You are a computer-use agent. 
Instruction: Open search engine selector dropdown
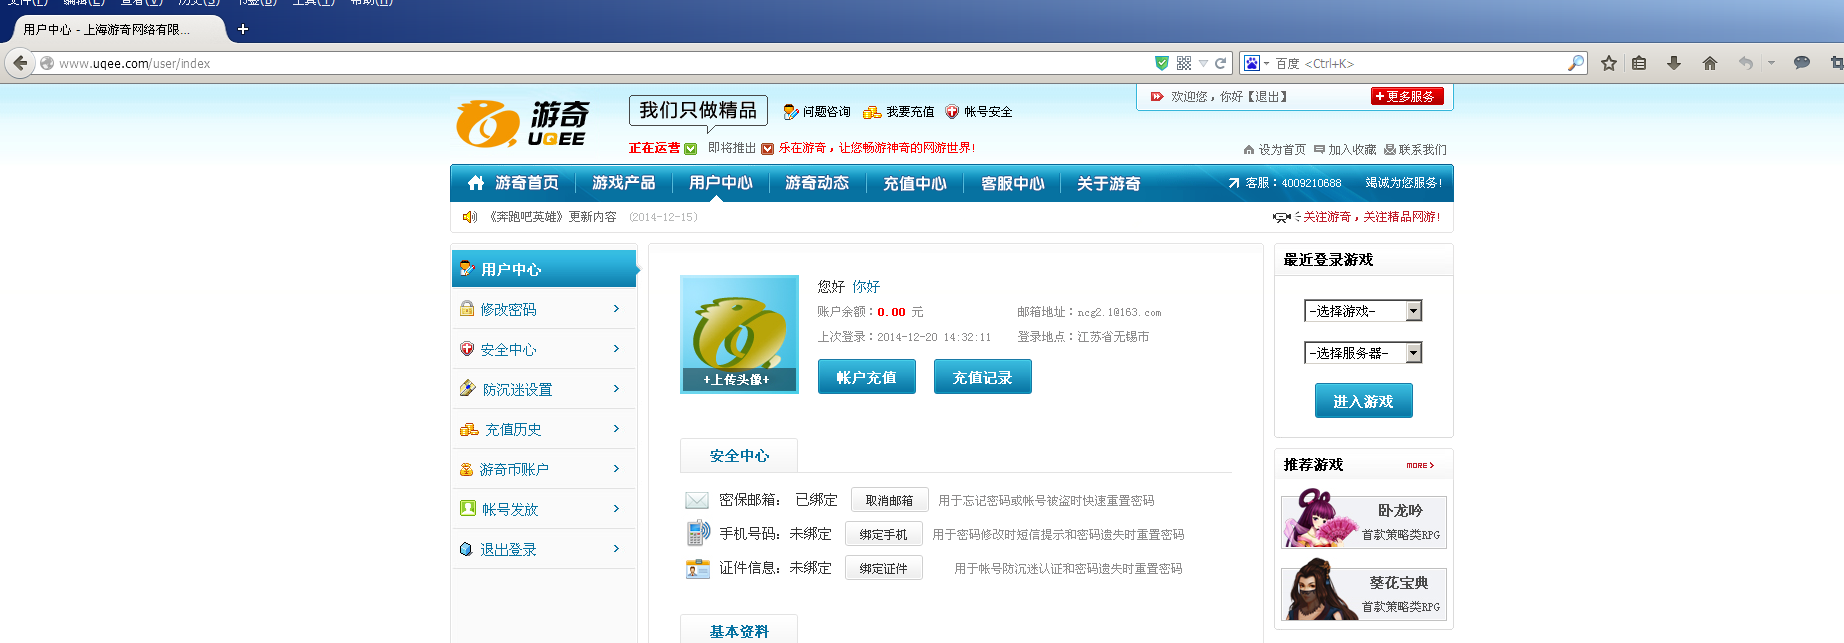pos(1256,63)
